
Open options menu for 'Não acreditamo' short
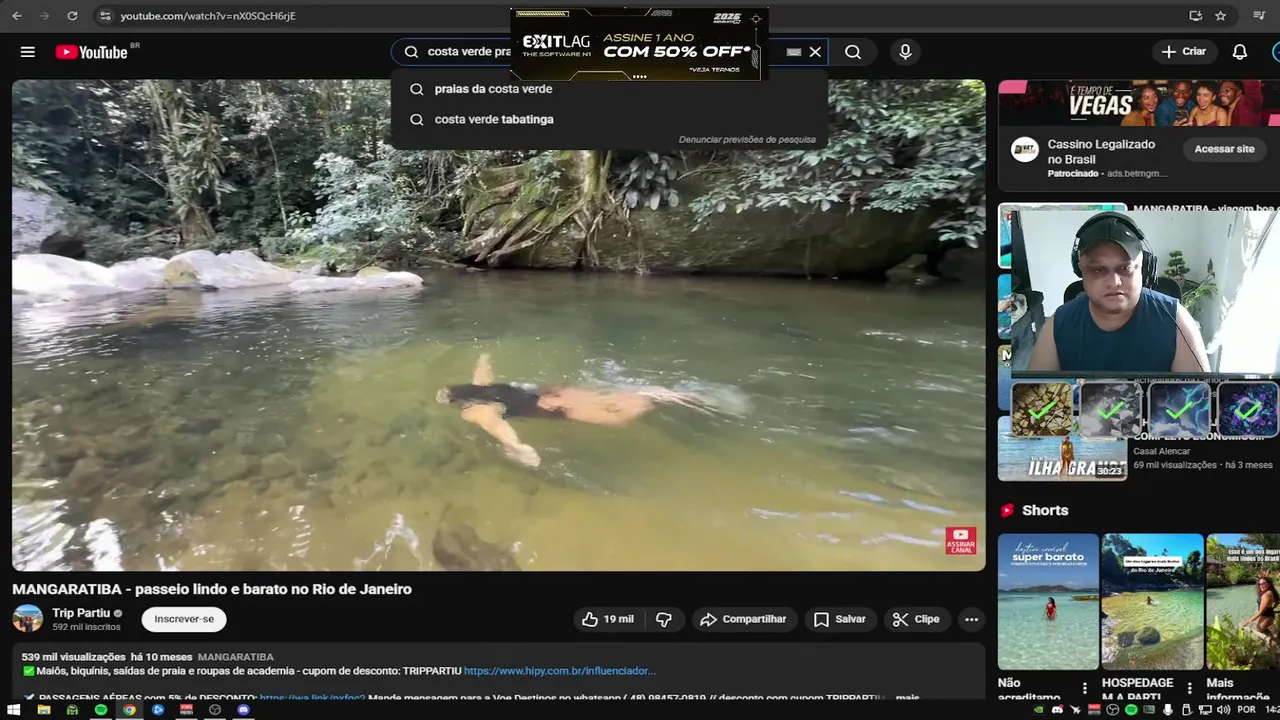(1085, 688)
